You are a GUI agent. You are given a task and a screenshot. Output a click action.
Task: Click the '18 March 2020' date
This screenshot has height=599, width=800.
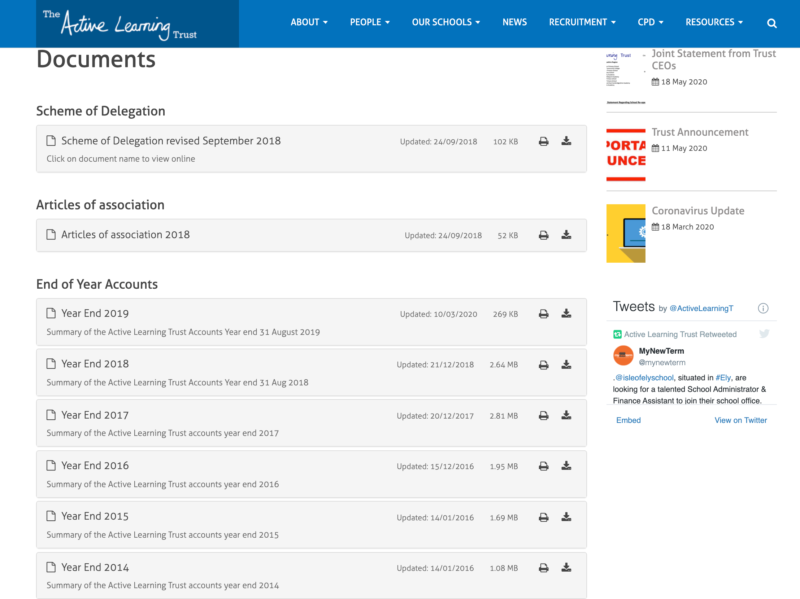click(x=687, y=227)
